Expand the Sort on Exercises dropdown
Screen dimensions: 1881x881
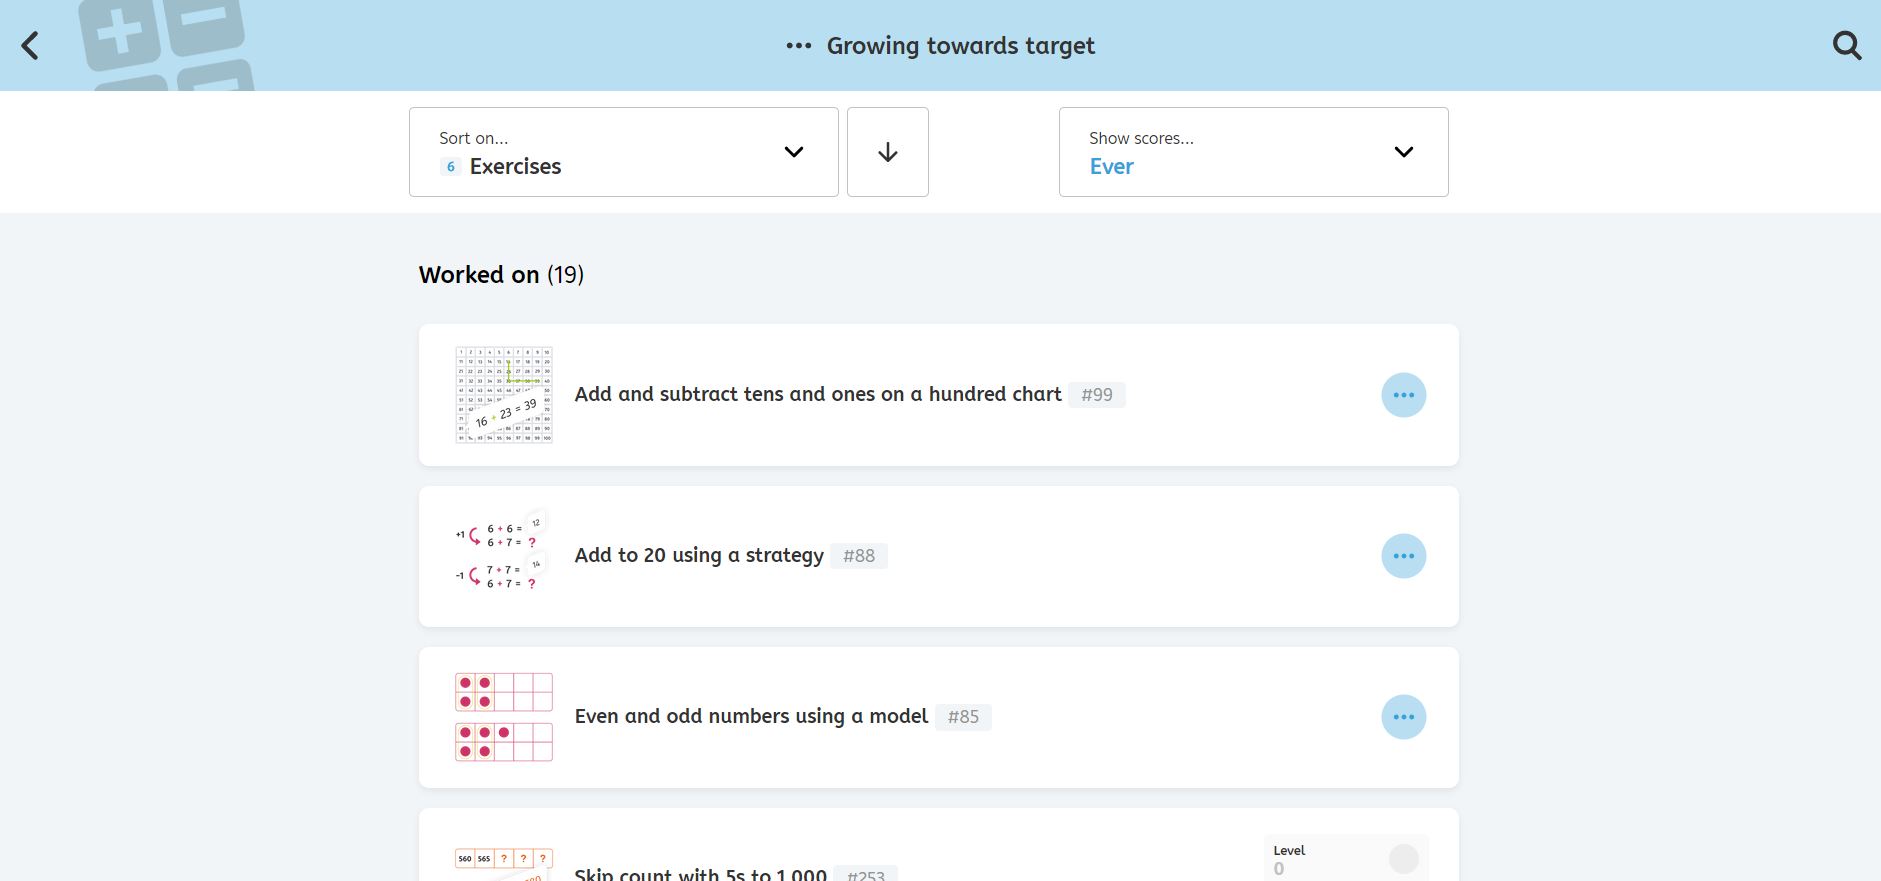point(623,152)
